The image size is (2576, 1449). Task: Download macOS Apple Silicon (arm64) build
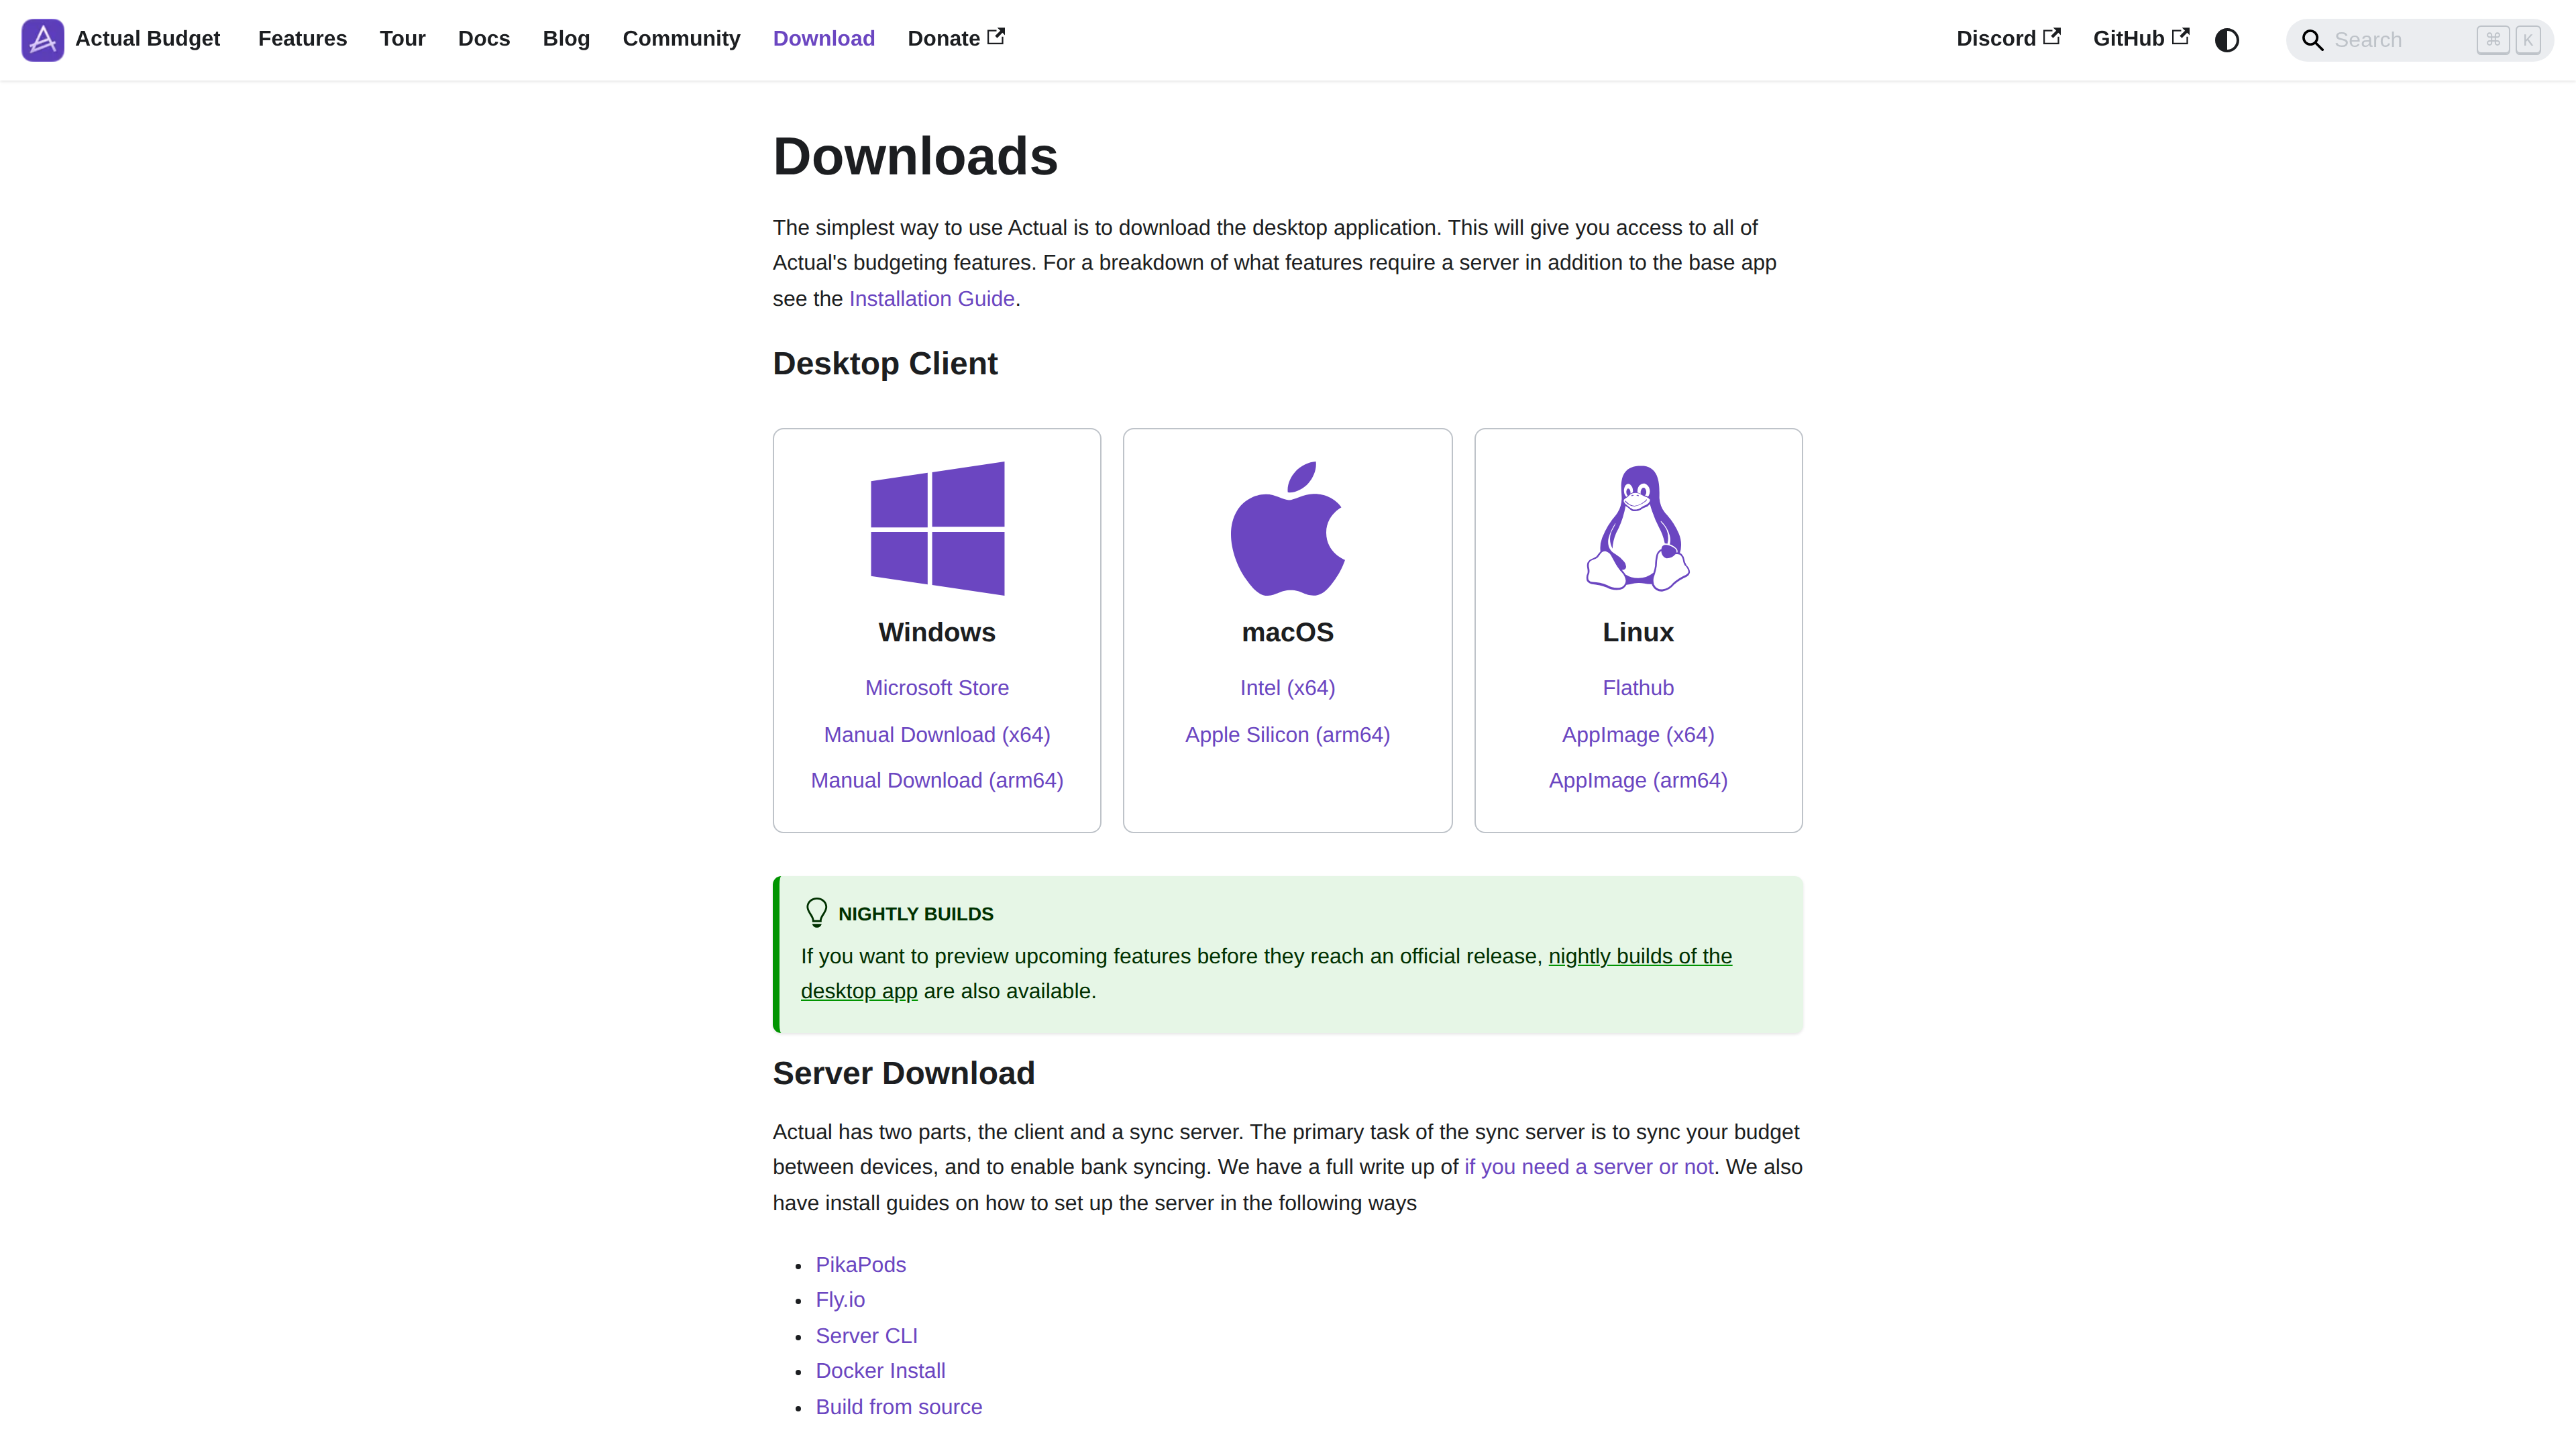point(1287,734)
